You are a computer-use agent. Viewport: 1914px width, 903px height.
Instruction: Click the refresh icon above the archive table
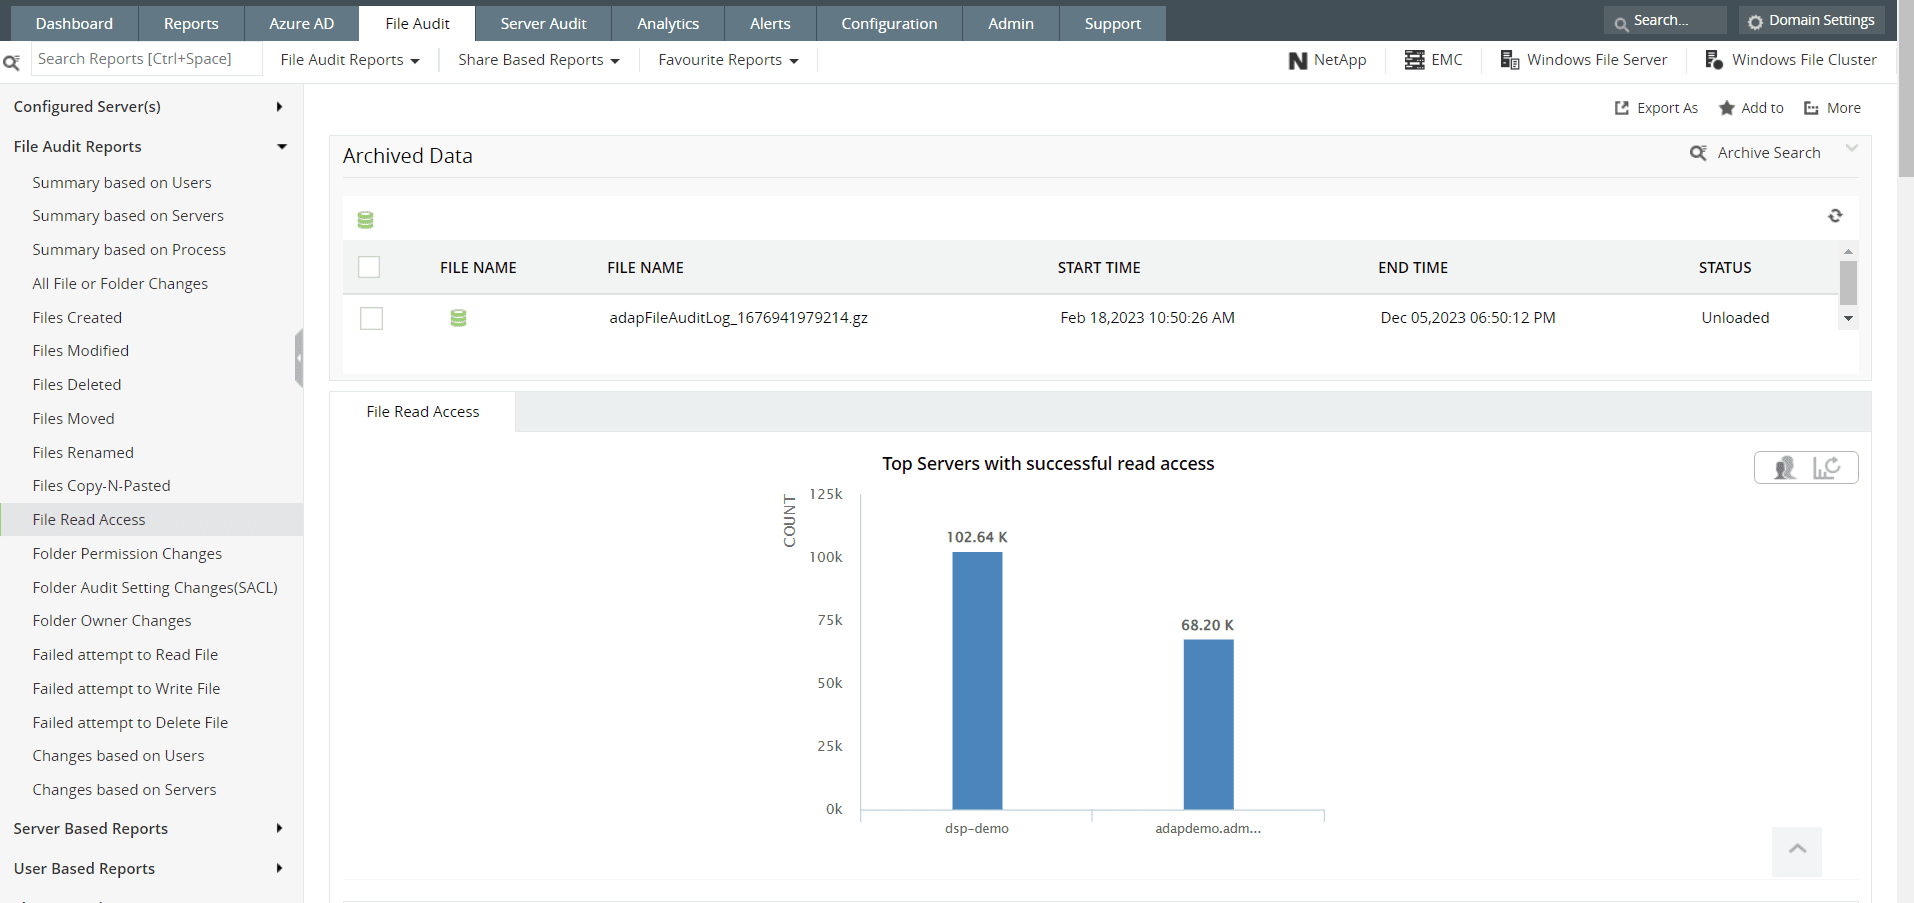tap(1835, 216)
